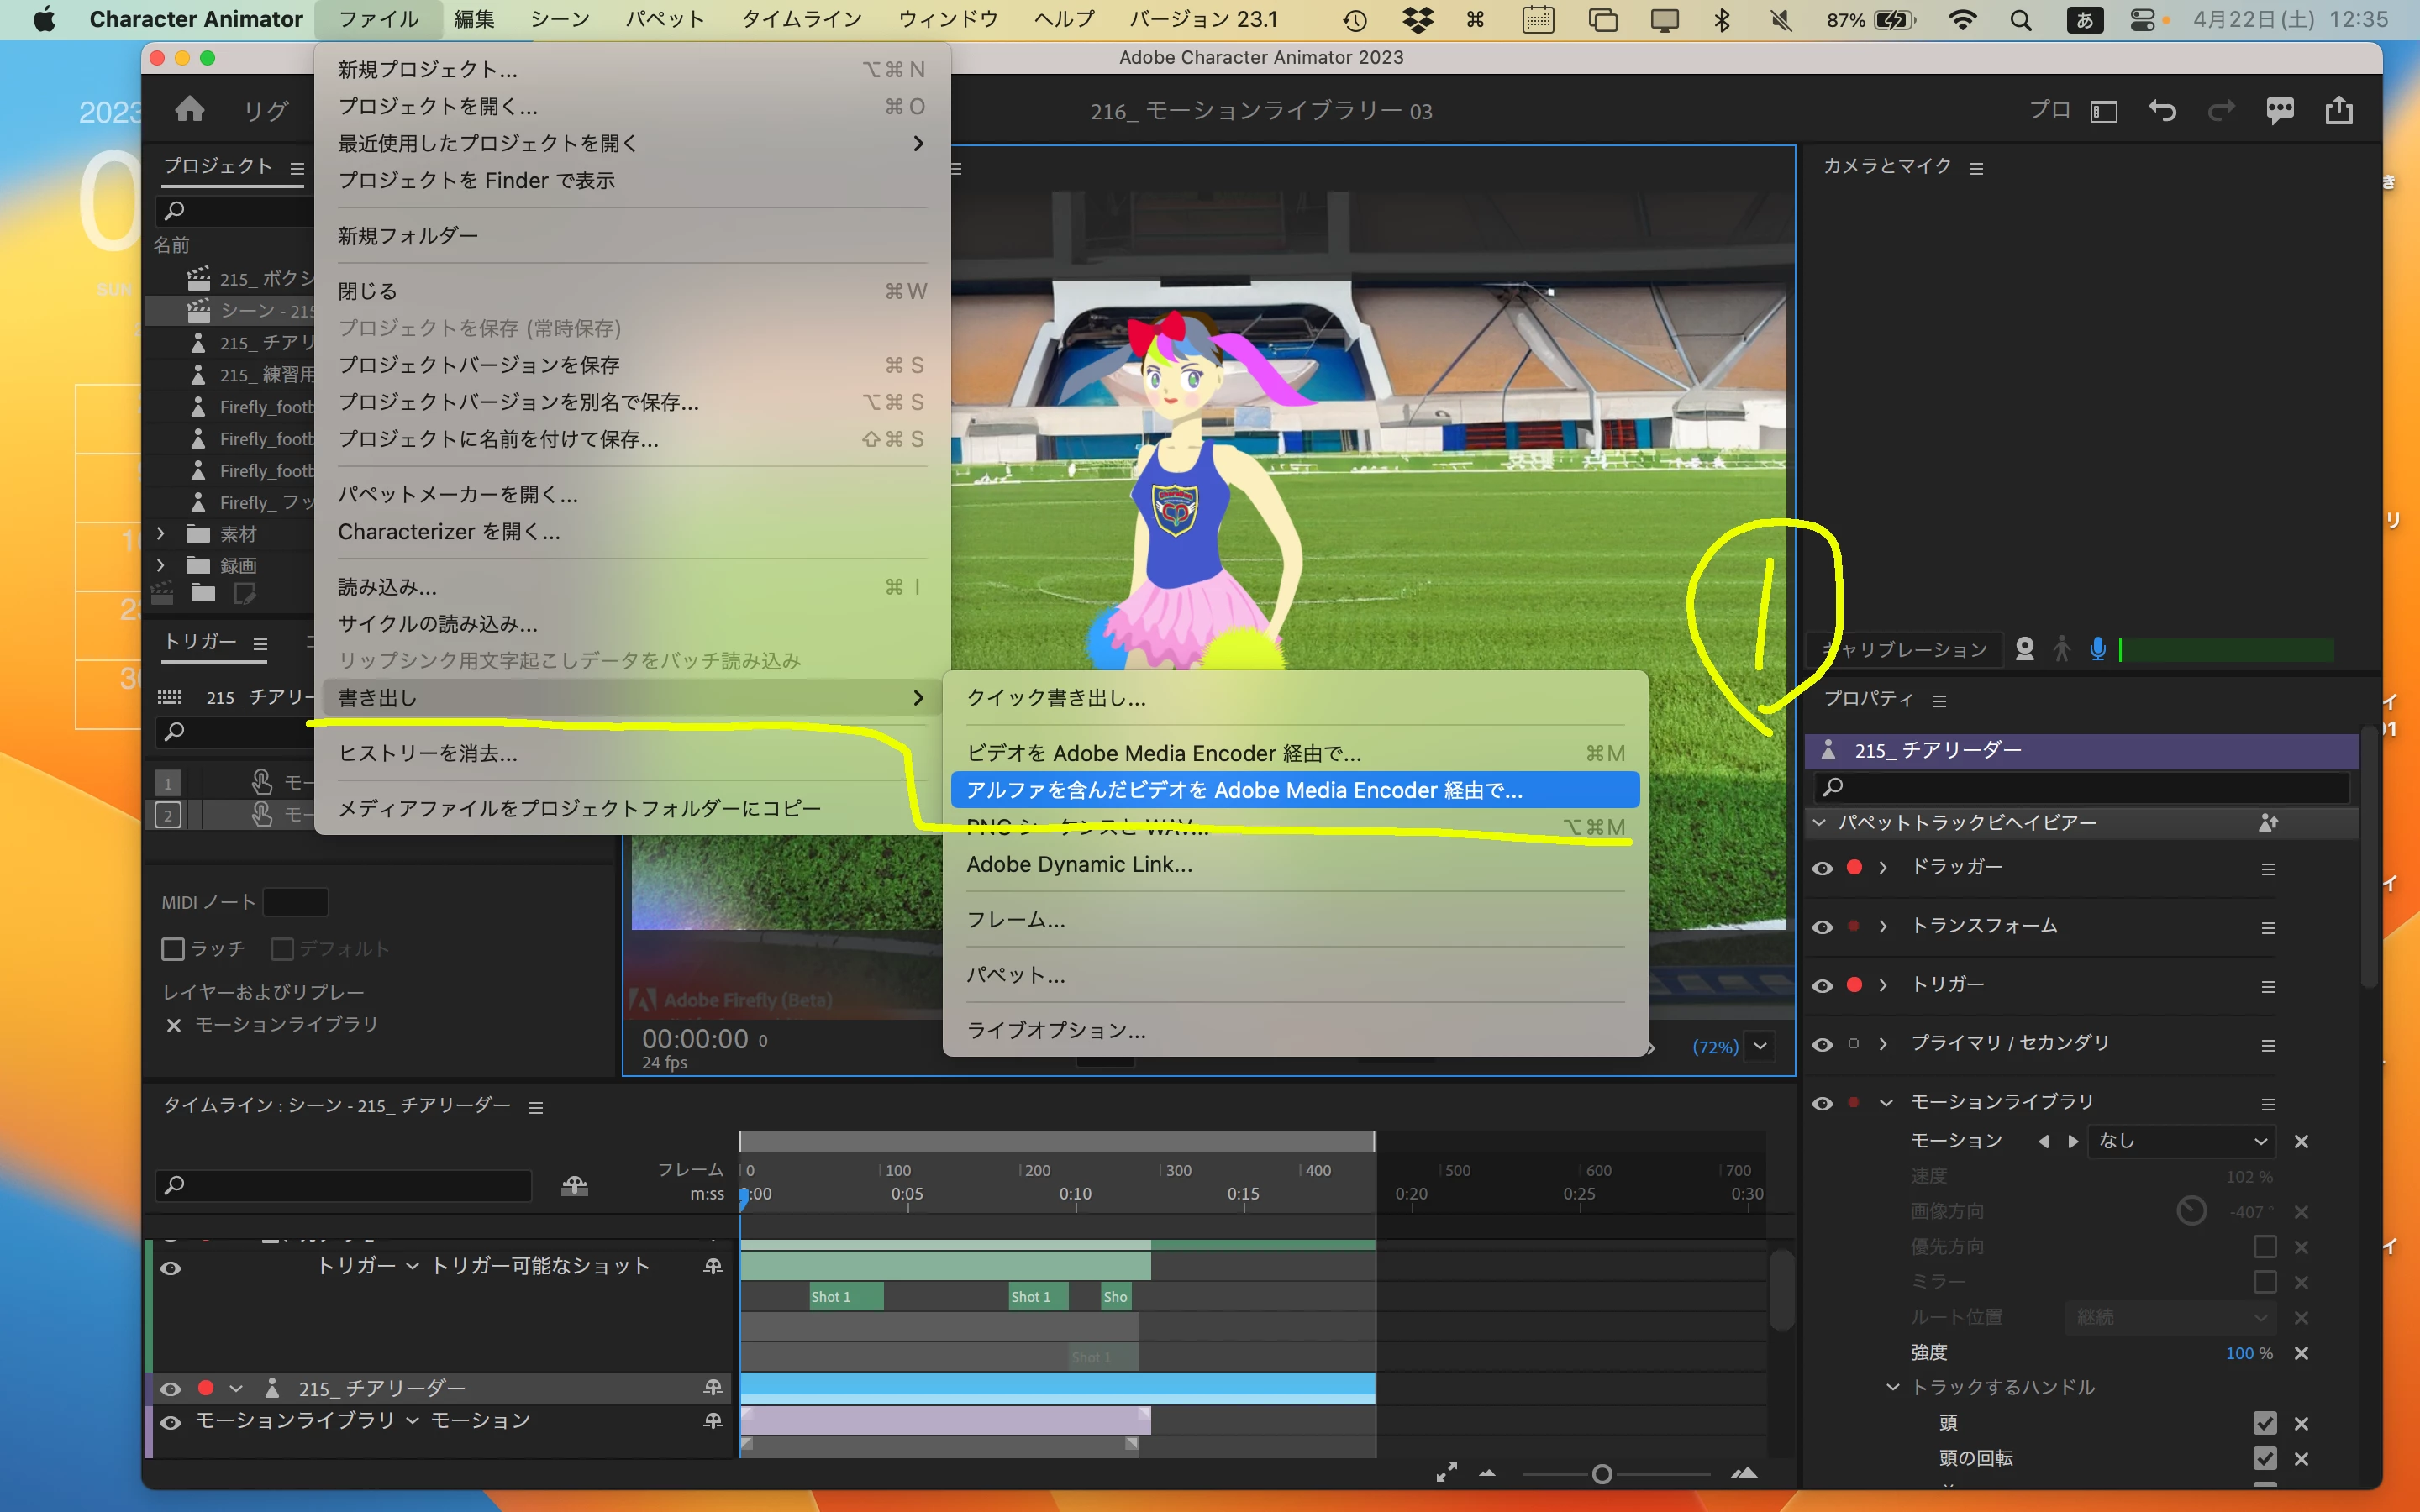Hide the トリガー behavior in the properties panel
Screen dimensions: 2420x1512
(1822, 986)
